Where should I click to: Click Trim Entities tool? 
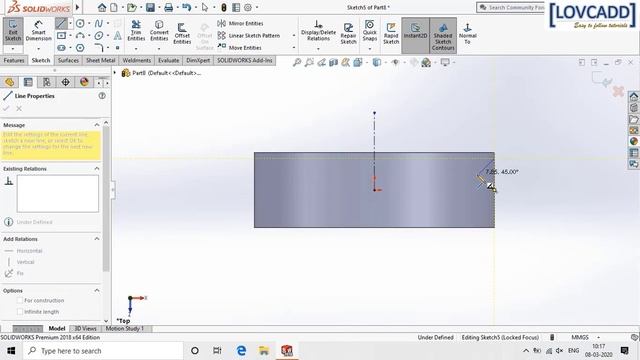click(136, 31)
